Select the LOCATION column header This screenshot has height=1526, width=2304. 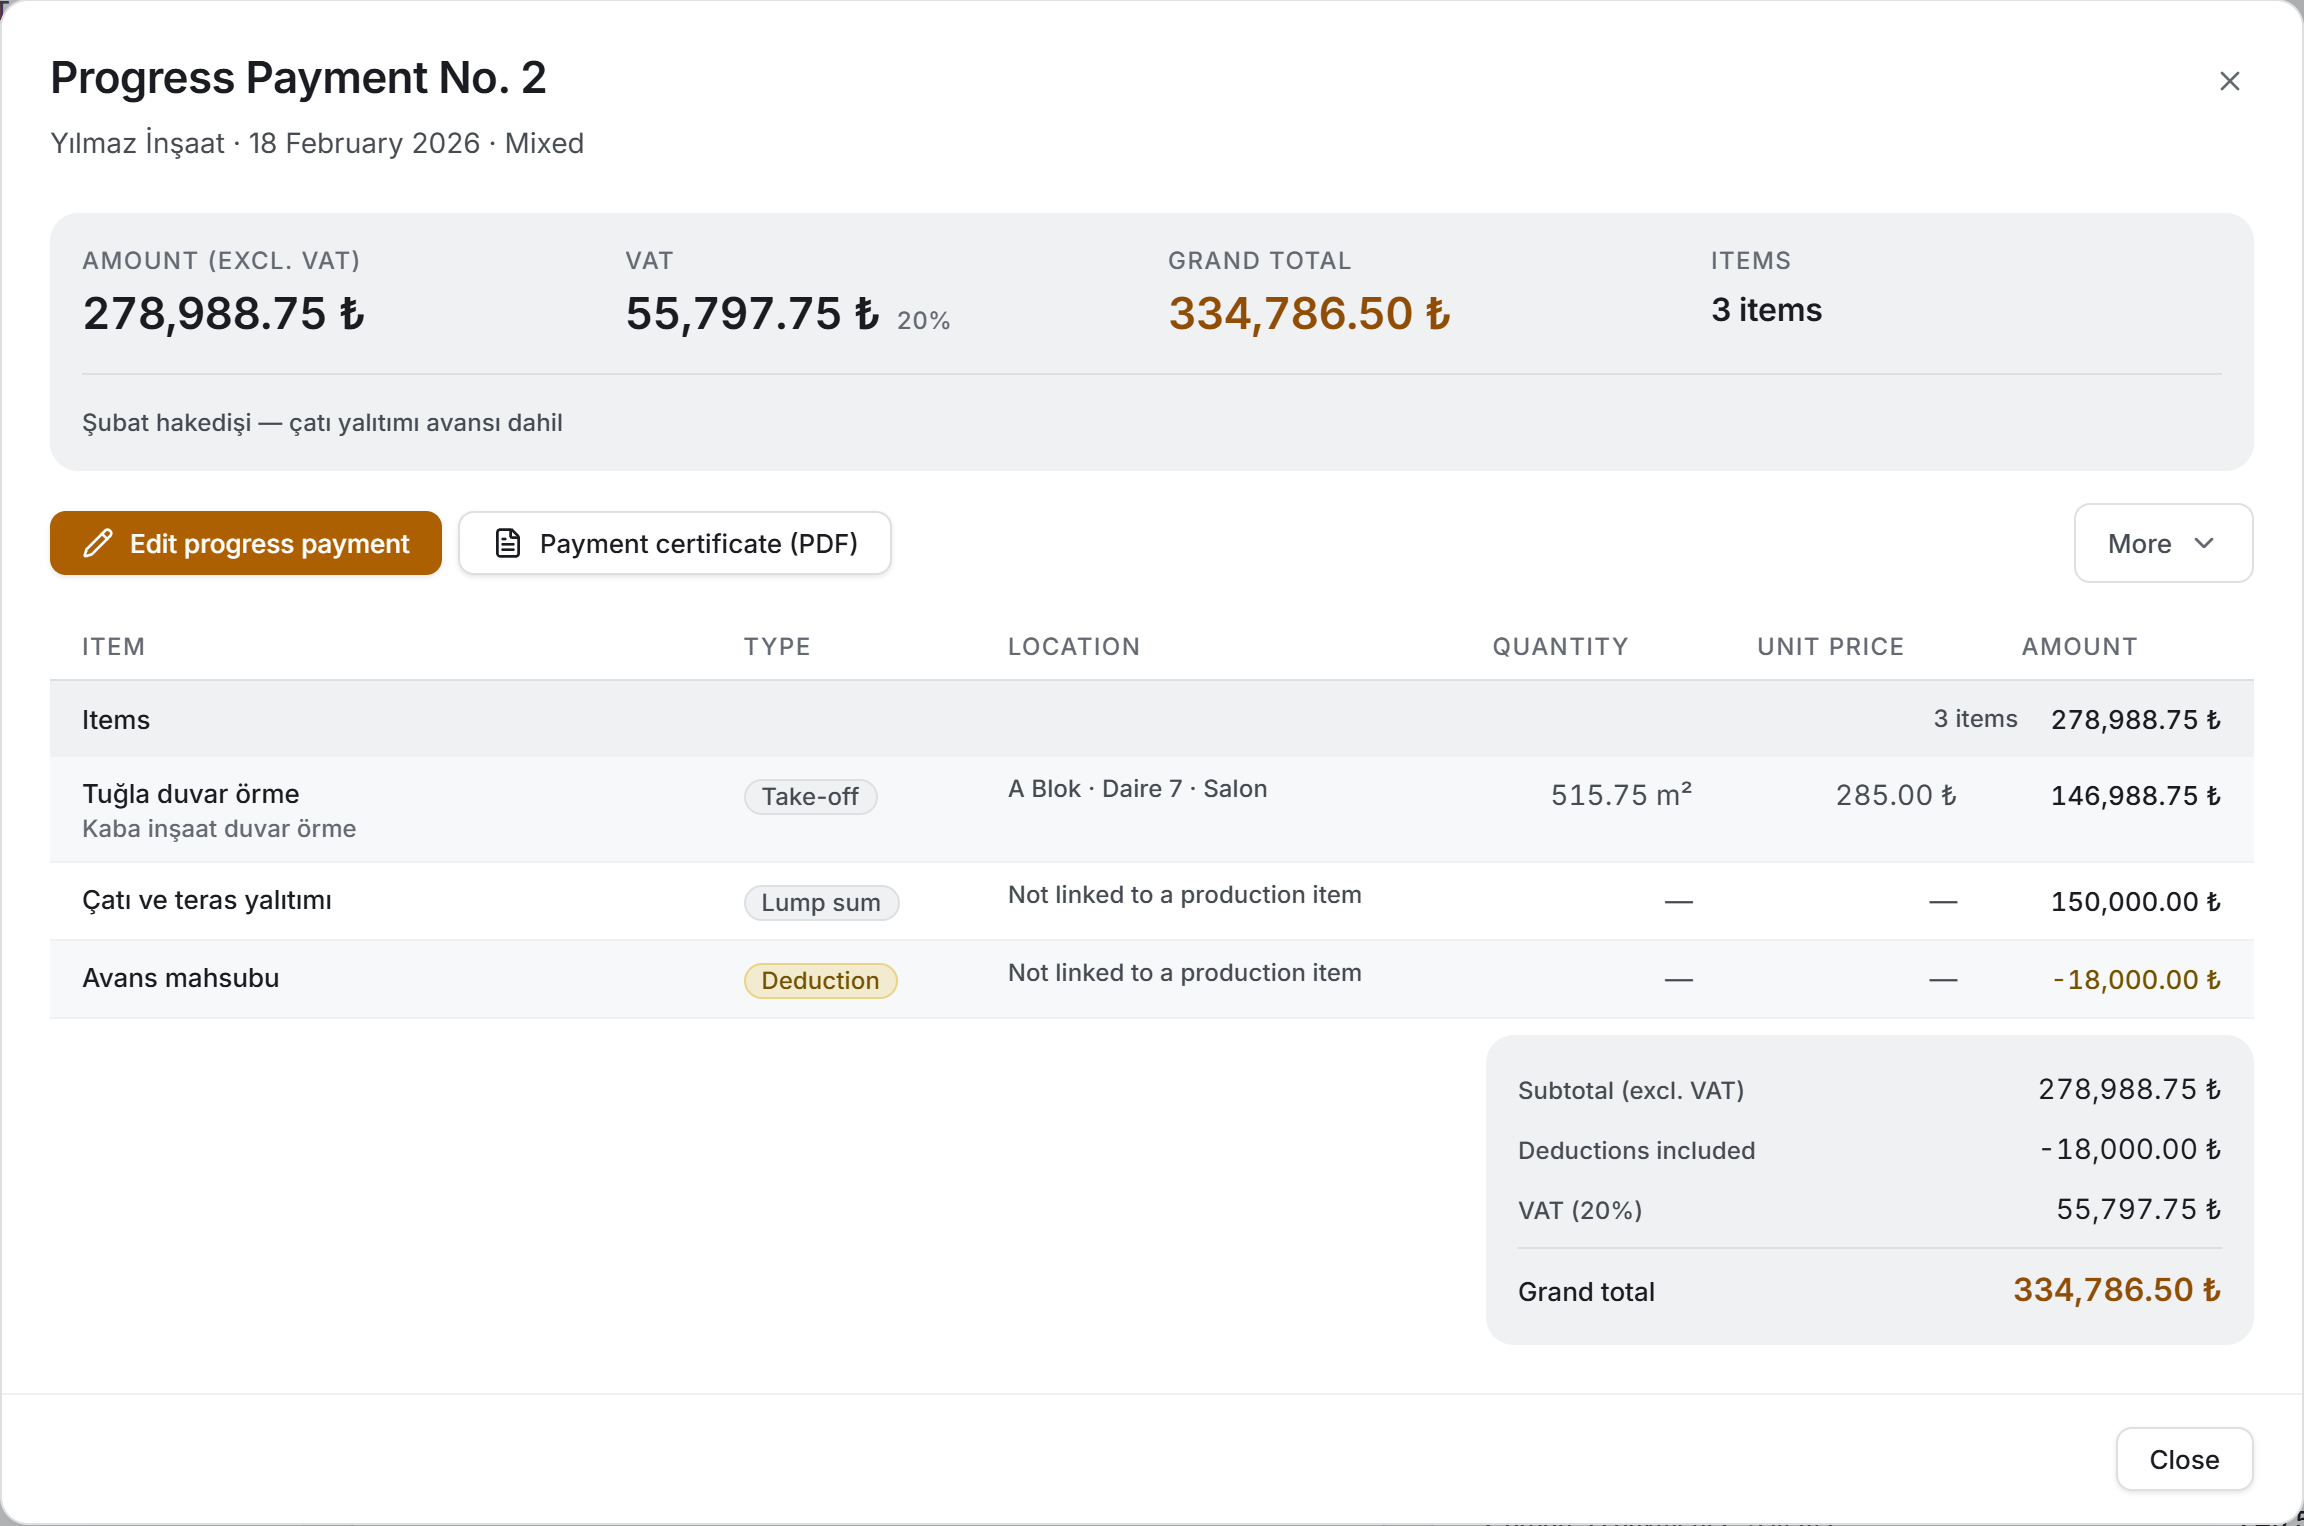(x=1074, y=647)
